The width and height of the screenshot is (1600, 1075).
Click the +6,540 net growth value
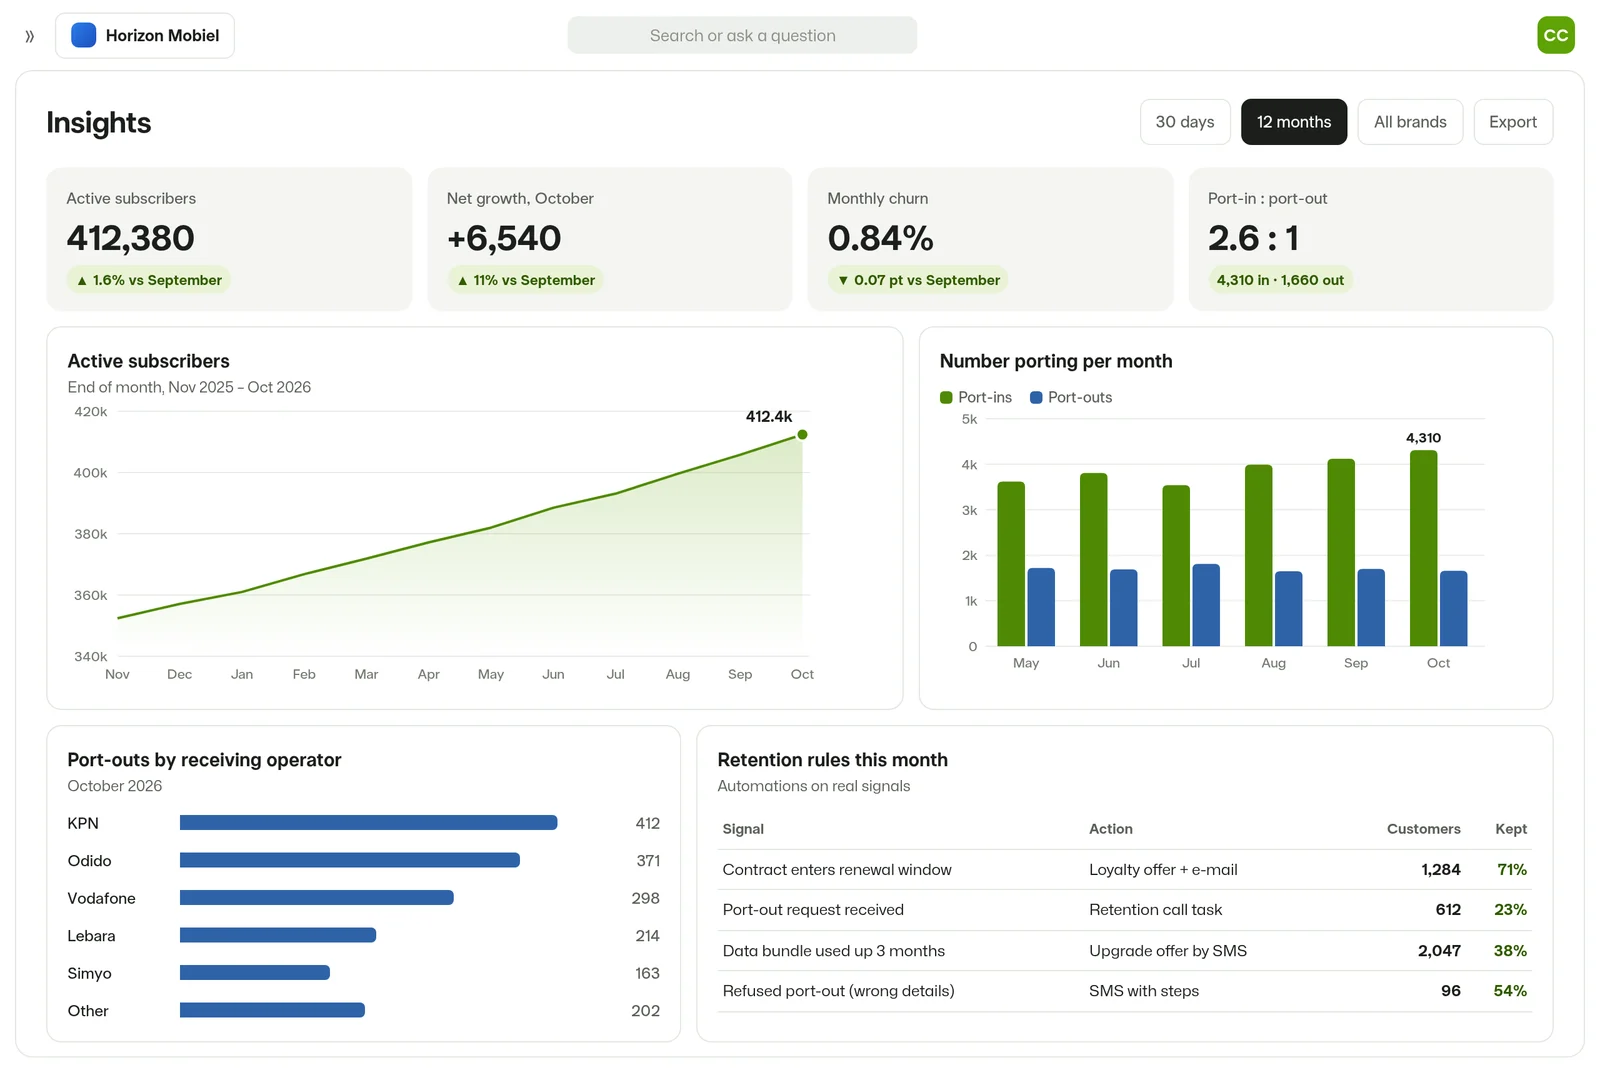pos(504,238)
